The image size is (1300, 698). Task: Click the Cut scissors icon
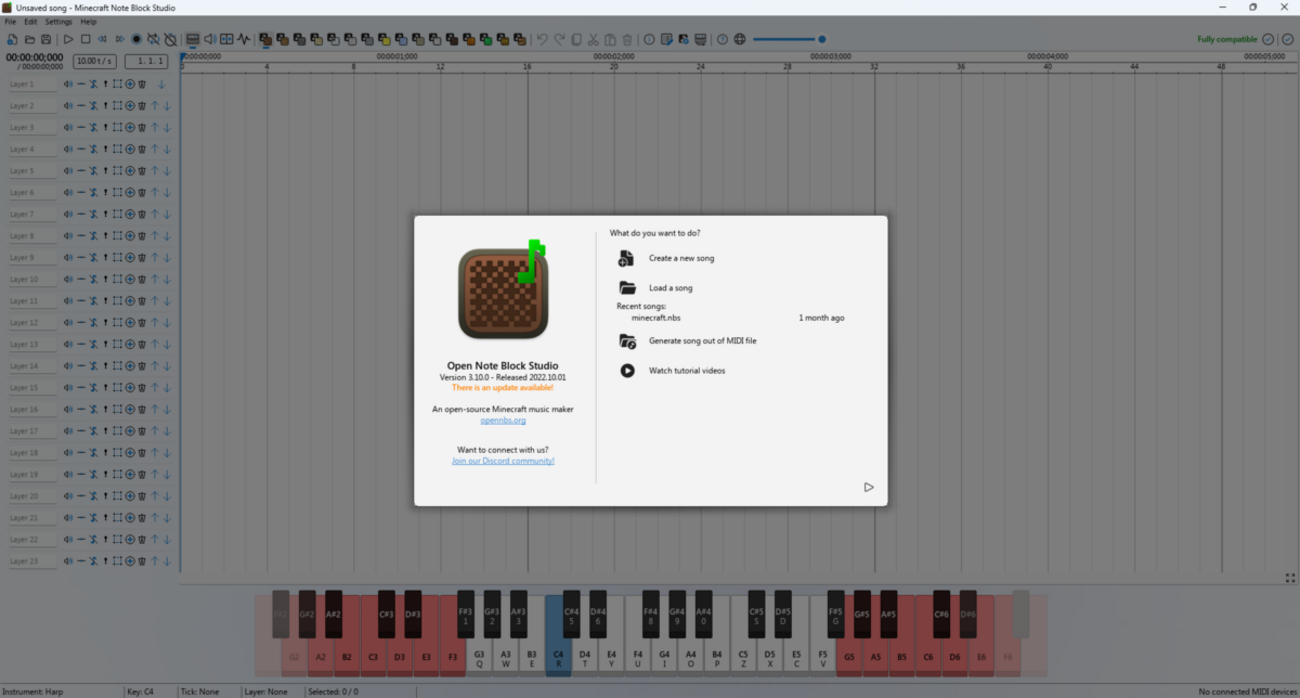[x=593, y=39]
